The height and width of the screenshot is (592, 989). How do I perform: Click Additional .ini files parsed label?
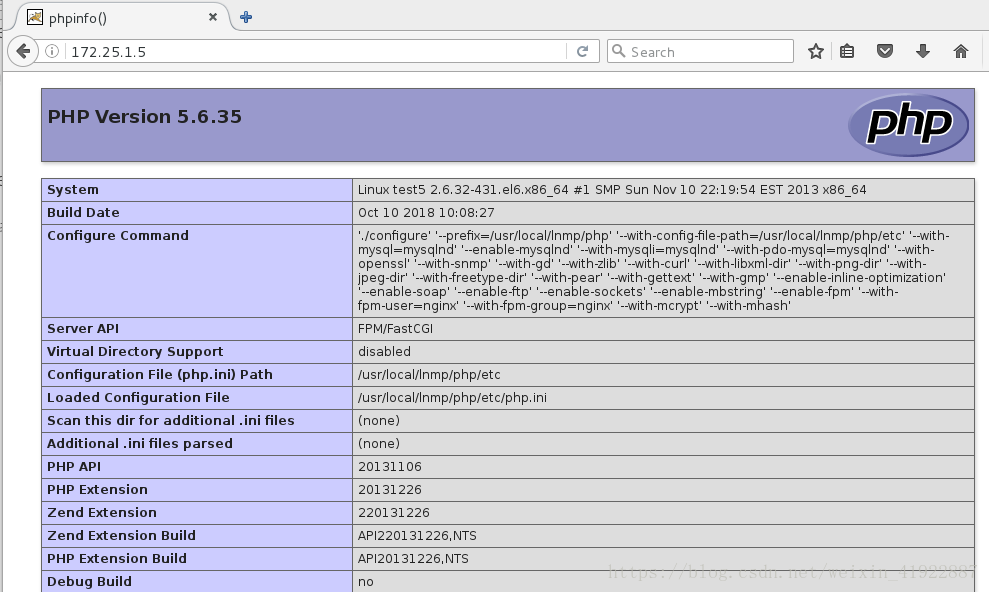click(139, 444)
